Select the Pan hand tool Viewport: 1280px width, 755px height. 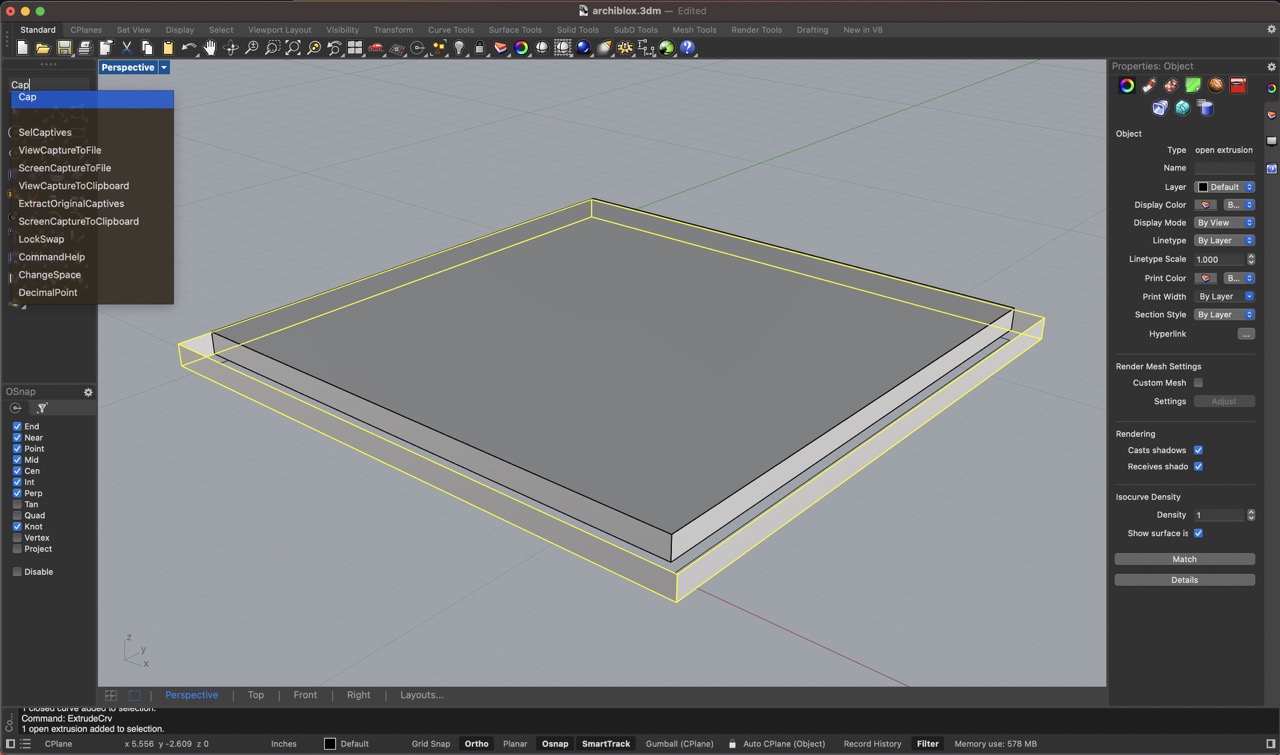click(x=210, y=48)
